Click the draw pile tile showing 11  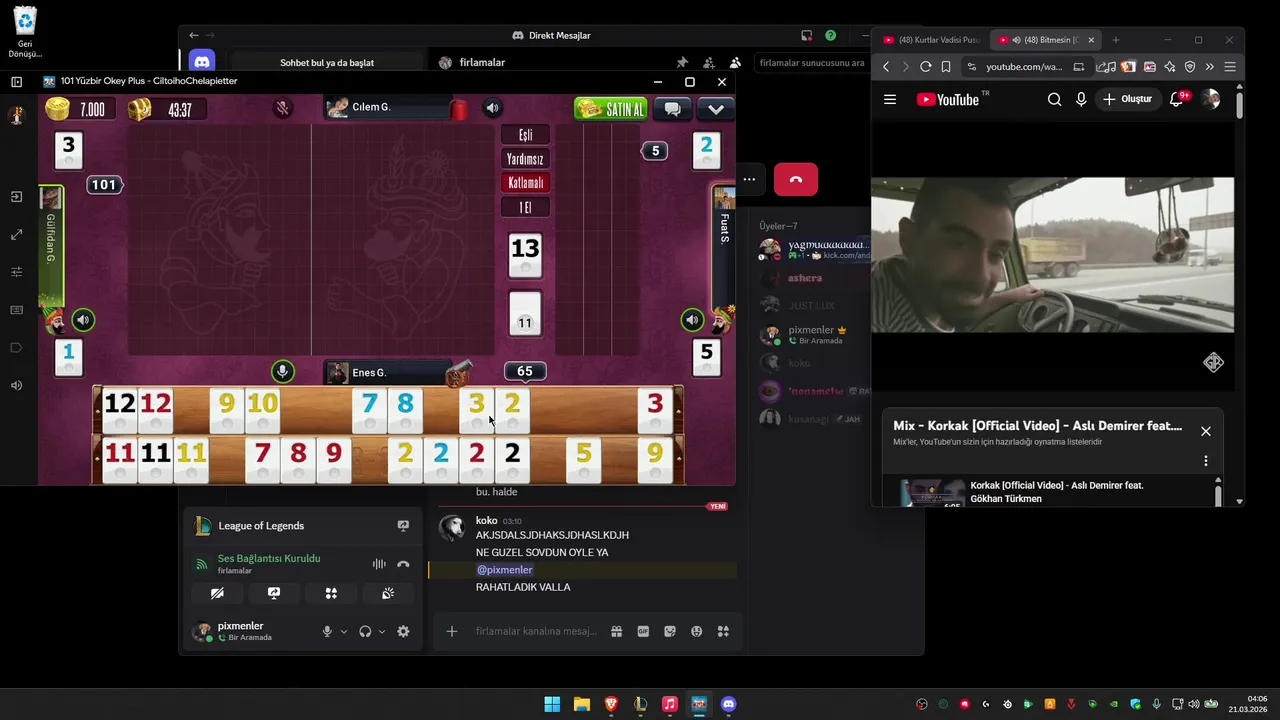[x=525, y=312]
